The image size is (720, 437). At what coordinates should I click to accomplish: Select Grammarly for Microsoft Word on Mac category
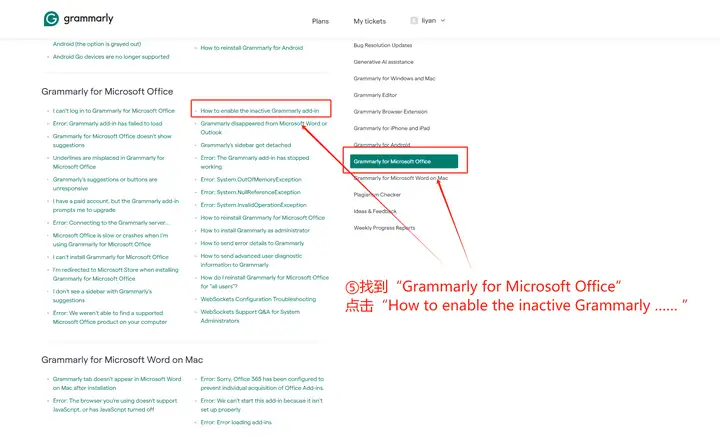(400, 178)
